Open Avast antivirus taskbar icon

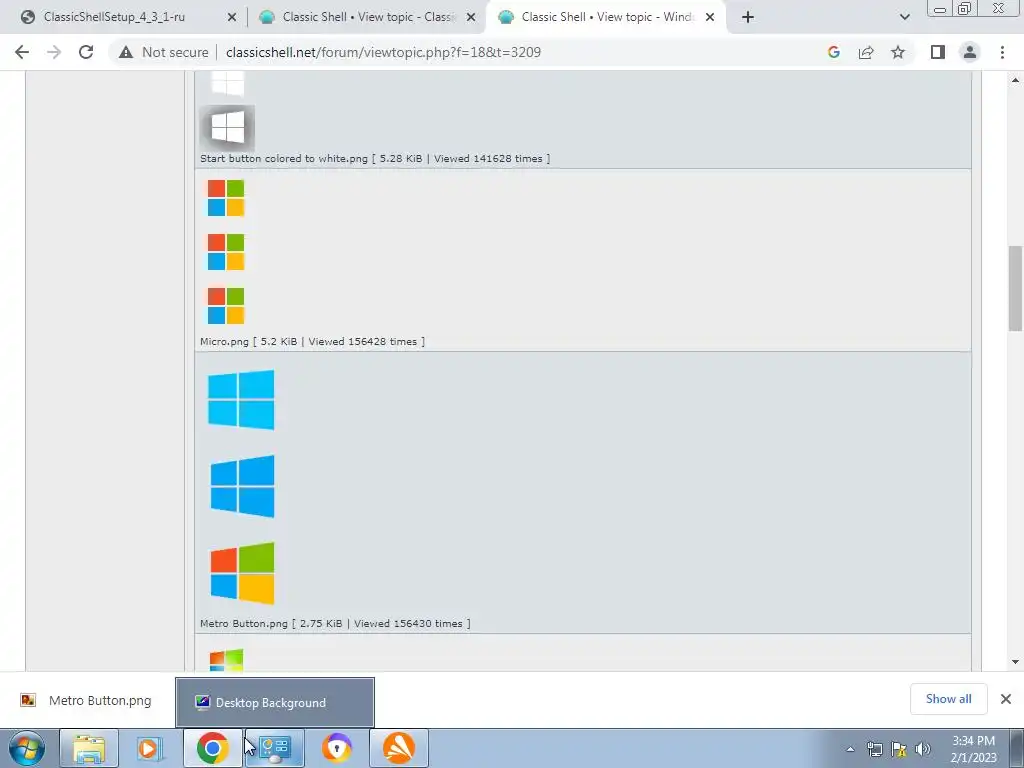[399, 748]
